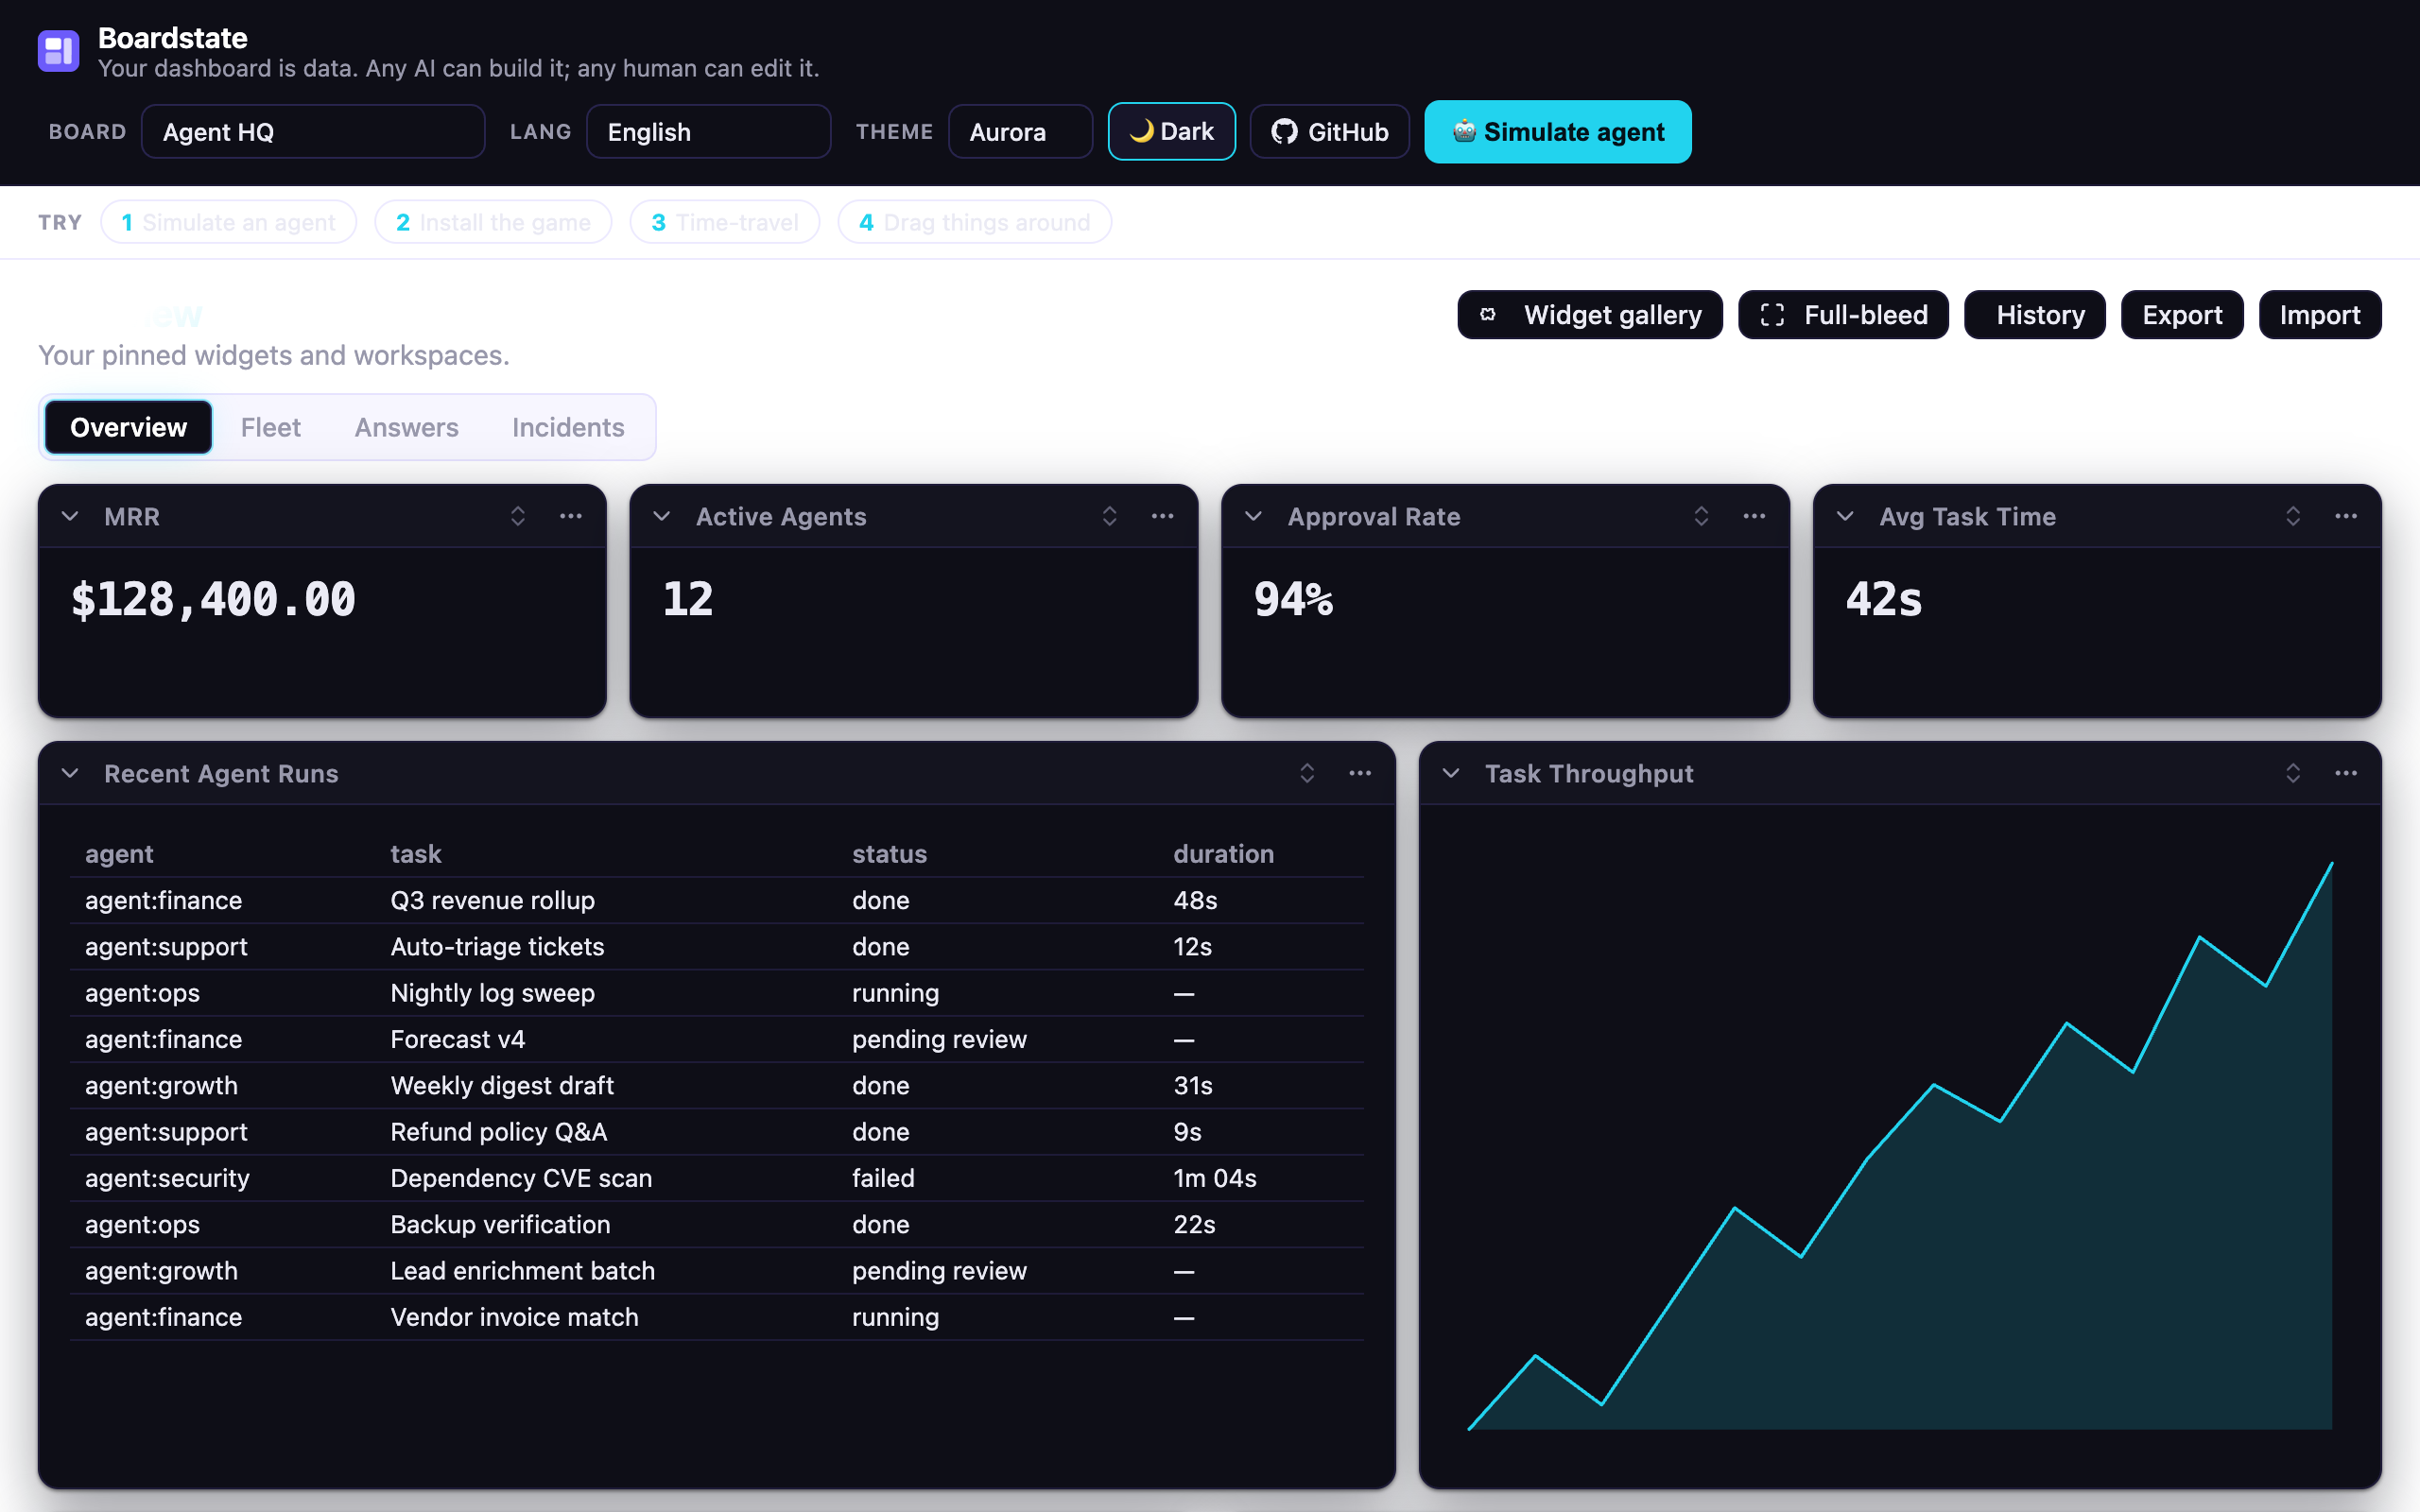
Task: Open the Task Throughput options menu
Action: pyautogui.click(x=2346, y=773)
